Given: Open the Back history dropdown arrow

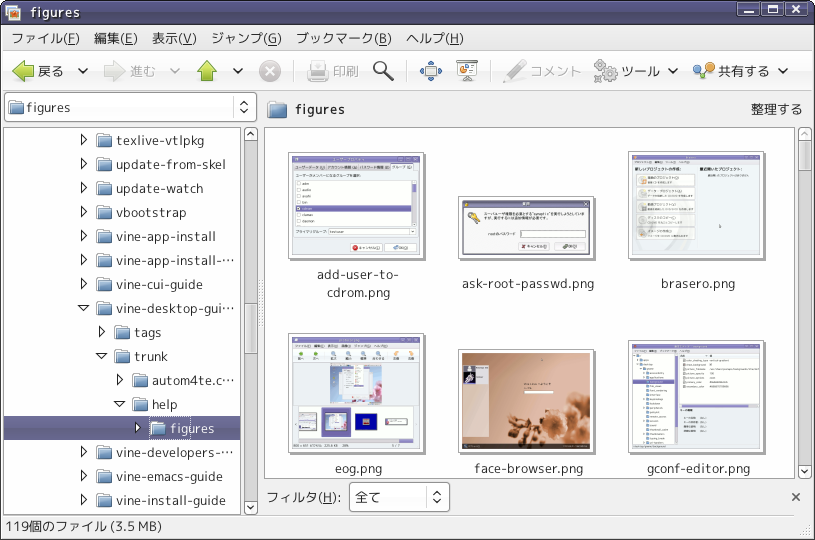Looking at the screenshot, I should click(x=83, y=71).
